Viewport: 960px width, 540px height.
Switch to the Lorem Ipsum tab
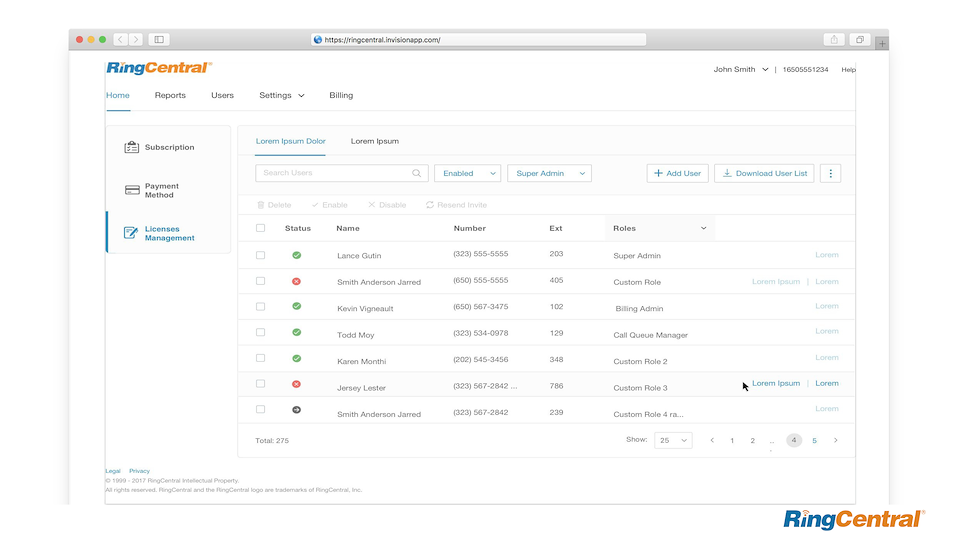[374, 141]
